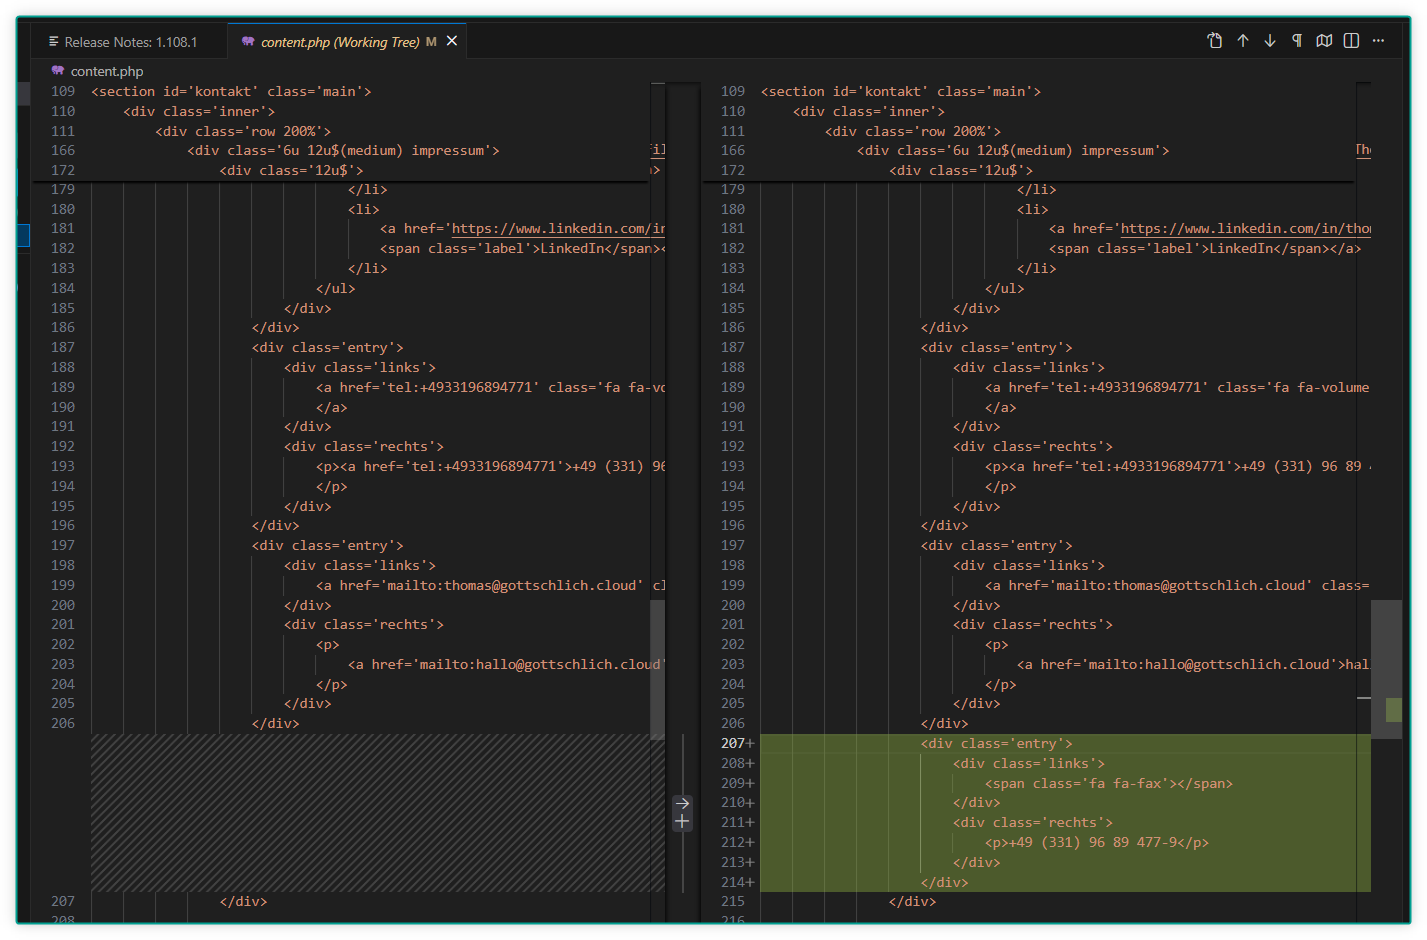
Task: Click the list icon on the Release Notes tab
Action: pos(53,41)
